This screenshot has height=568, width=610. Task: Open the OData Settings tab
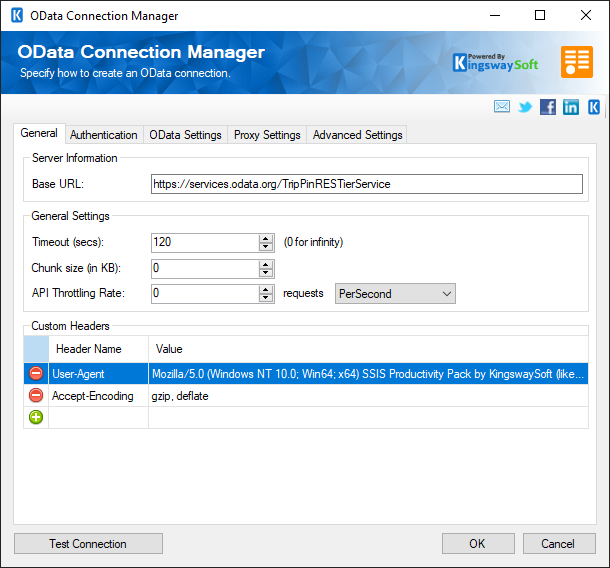coord(185,135)
